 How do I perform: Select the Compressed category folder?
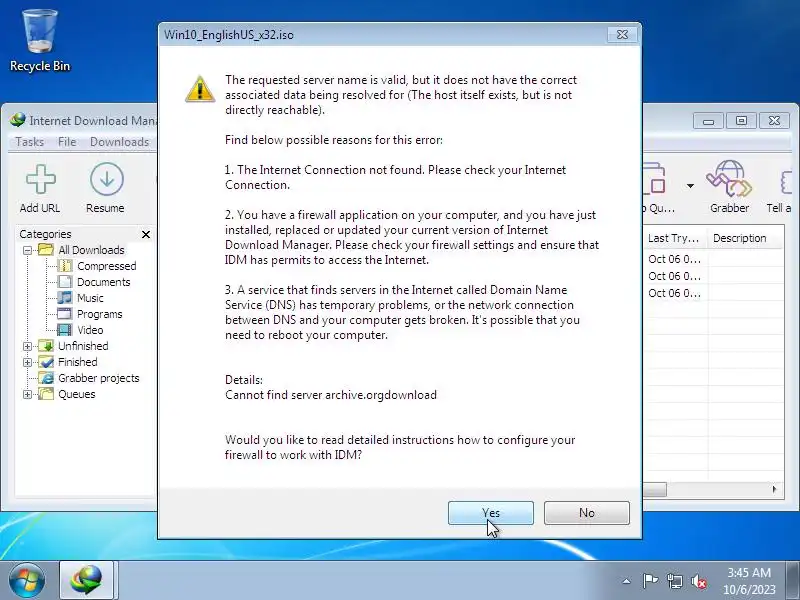coord(107,266)
